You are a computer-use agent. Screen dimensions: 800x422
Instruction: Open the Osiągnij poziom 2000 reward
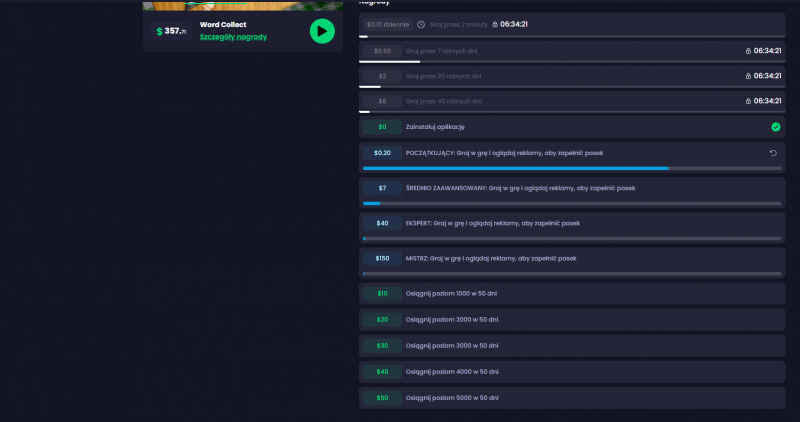pos(572,319)
